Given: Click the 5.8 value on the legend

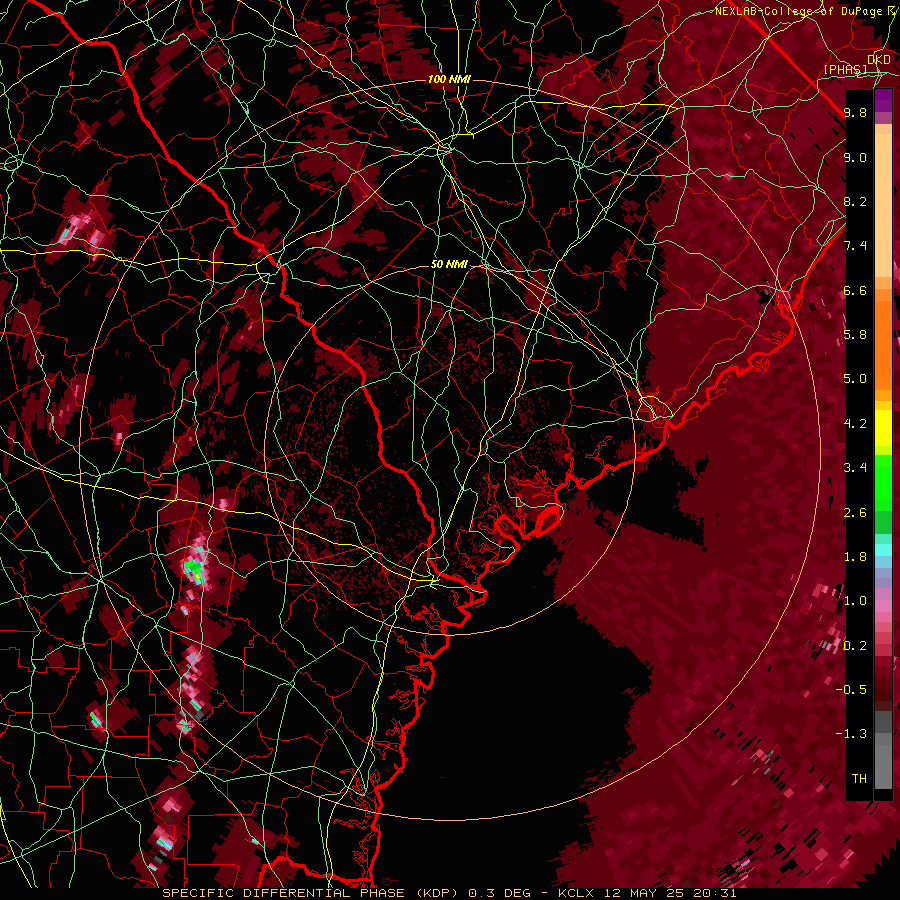Looking at the screenshot, I should coord(855,335).
